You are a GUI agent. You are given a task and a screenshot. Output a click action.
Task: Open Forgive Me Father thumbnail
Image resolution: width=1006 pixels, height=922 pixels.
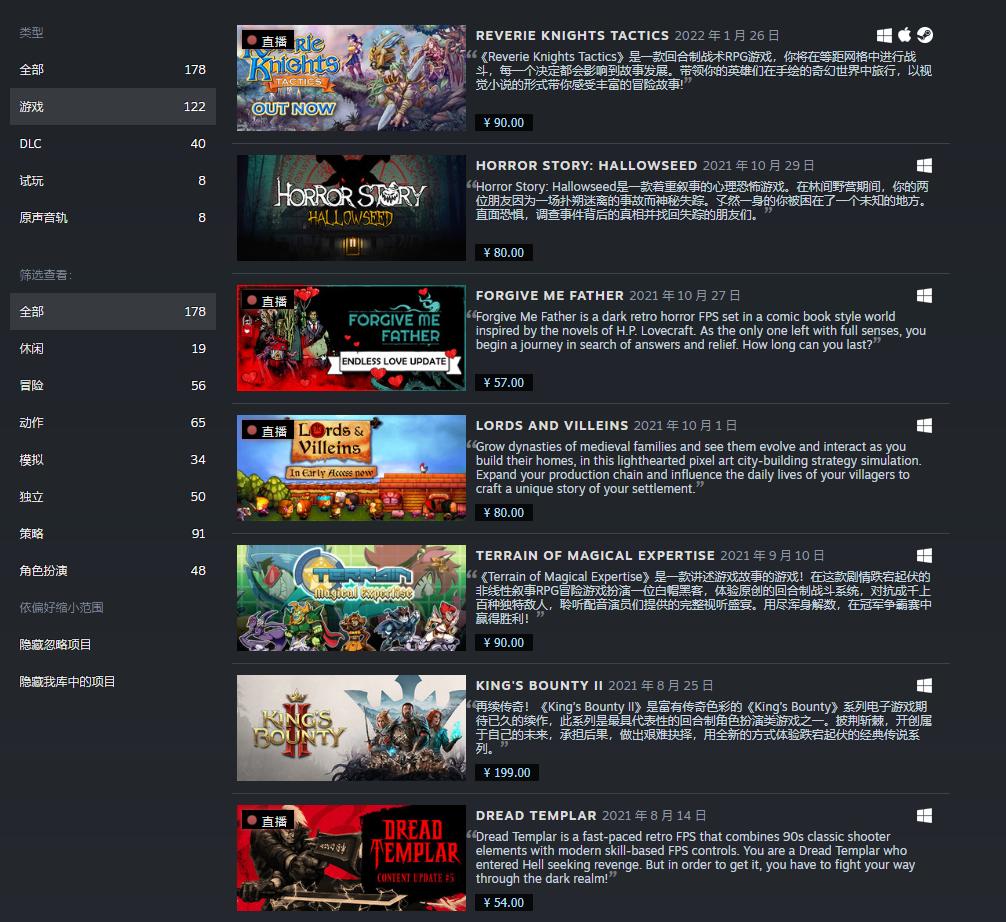[351, 338]
